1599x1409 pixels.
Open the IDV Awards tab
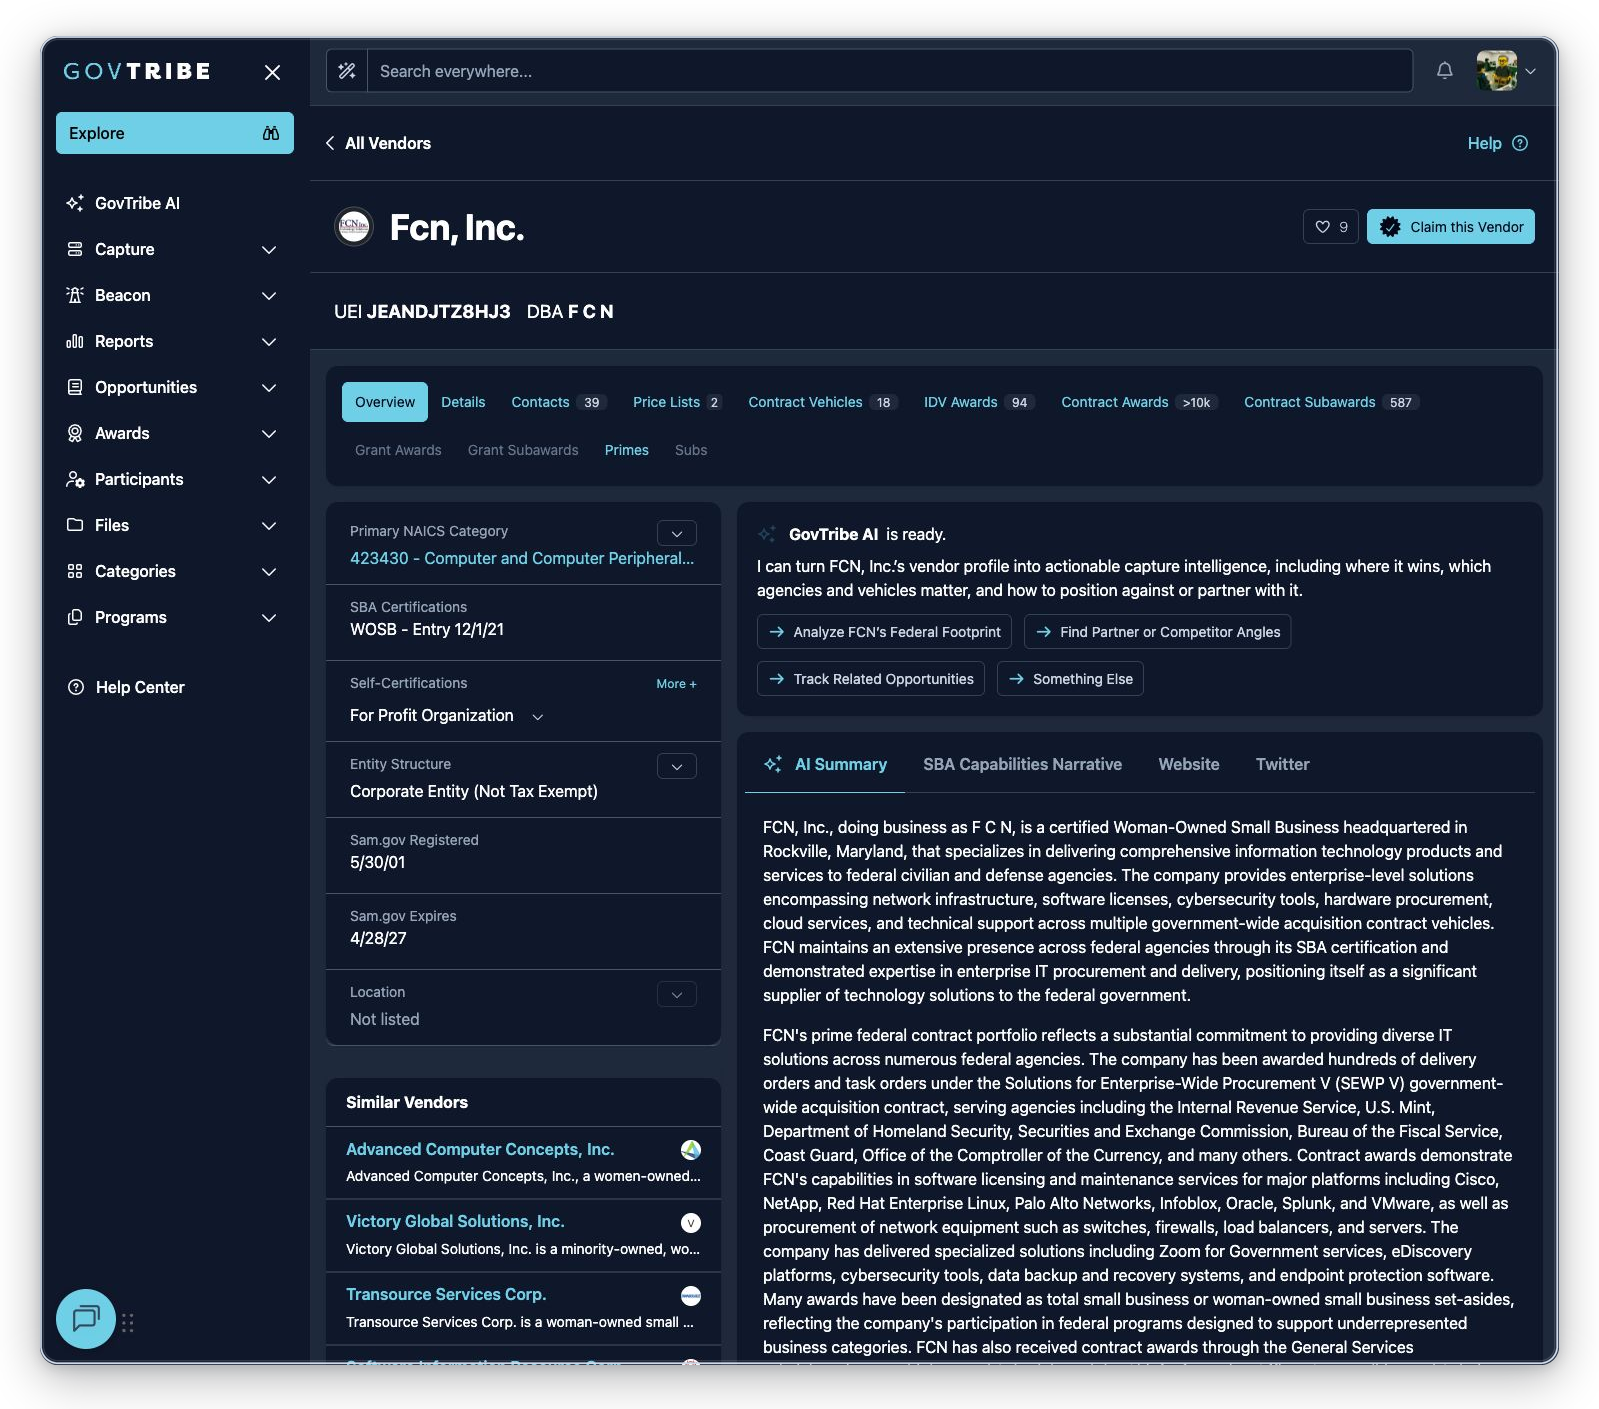[x=978, y=402]
